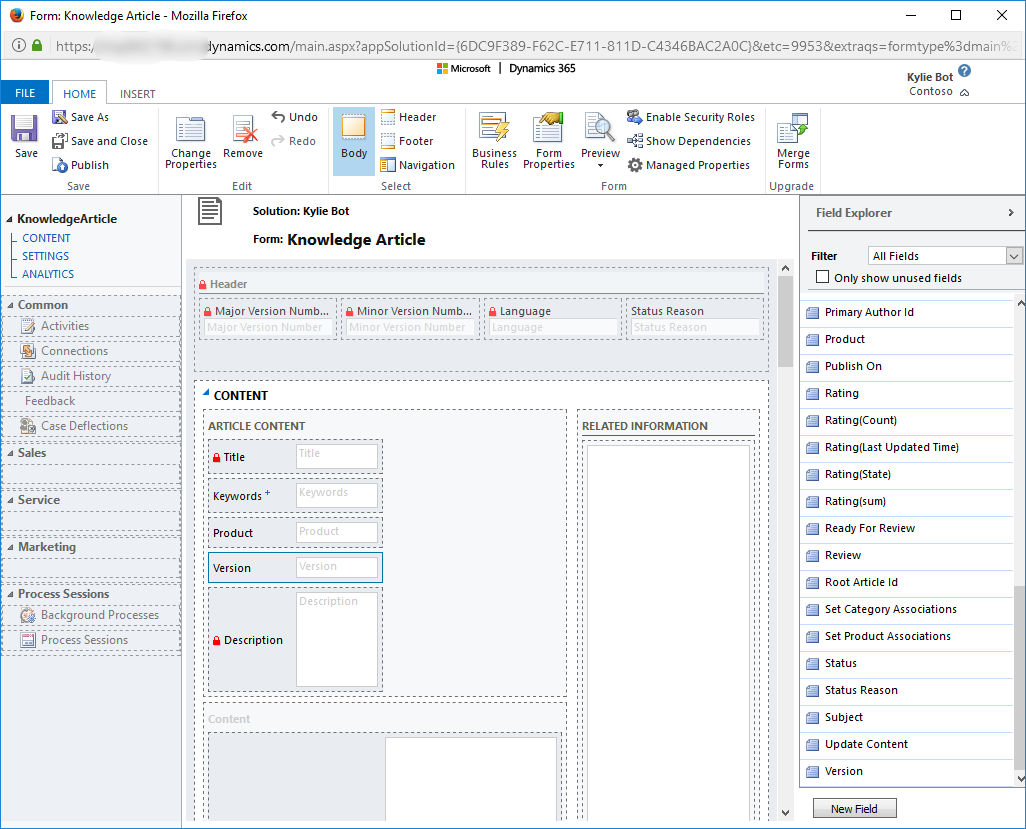Select the Navigation area
The image size is (1026, 829).
(417, 165)
